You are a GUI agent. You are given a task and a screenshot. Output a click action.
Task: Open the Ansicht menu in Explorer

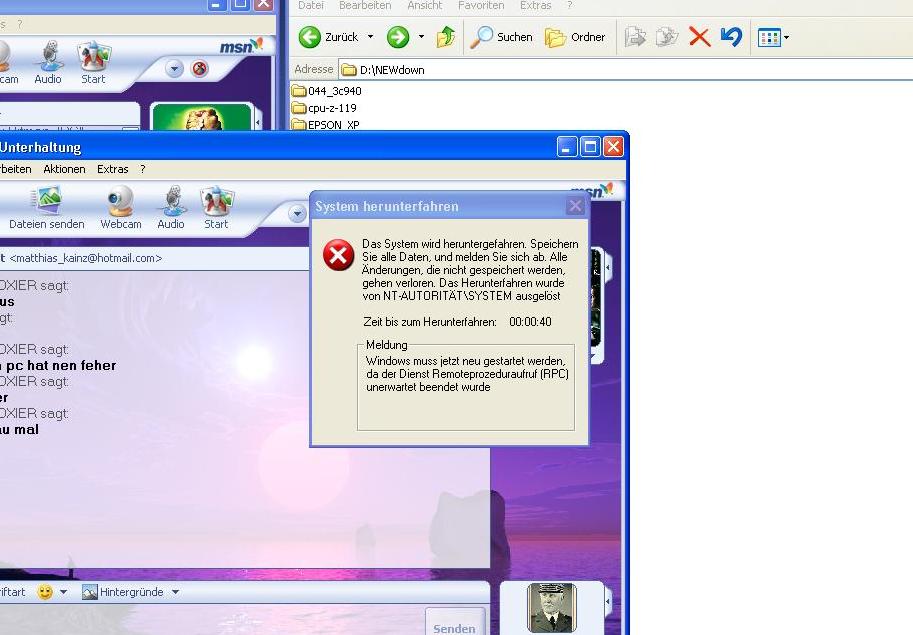point(424,5)
